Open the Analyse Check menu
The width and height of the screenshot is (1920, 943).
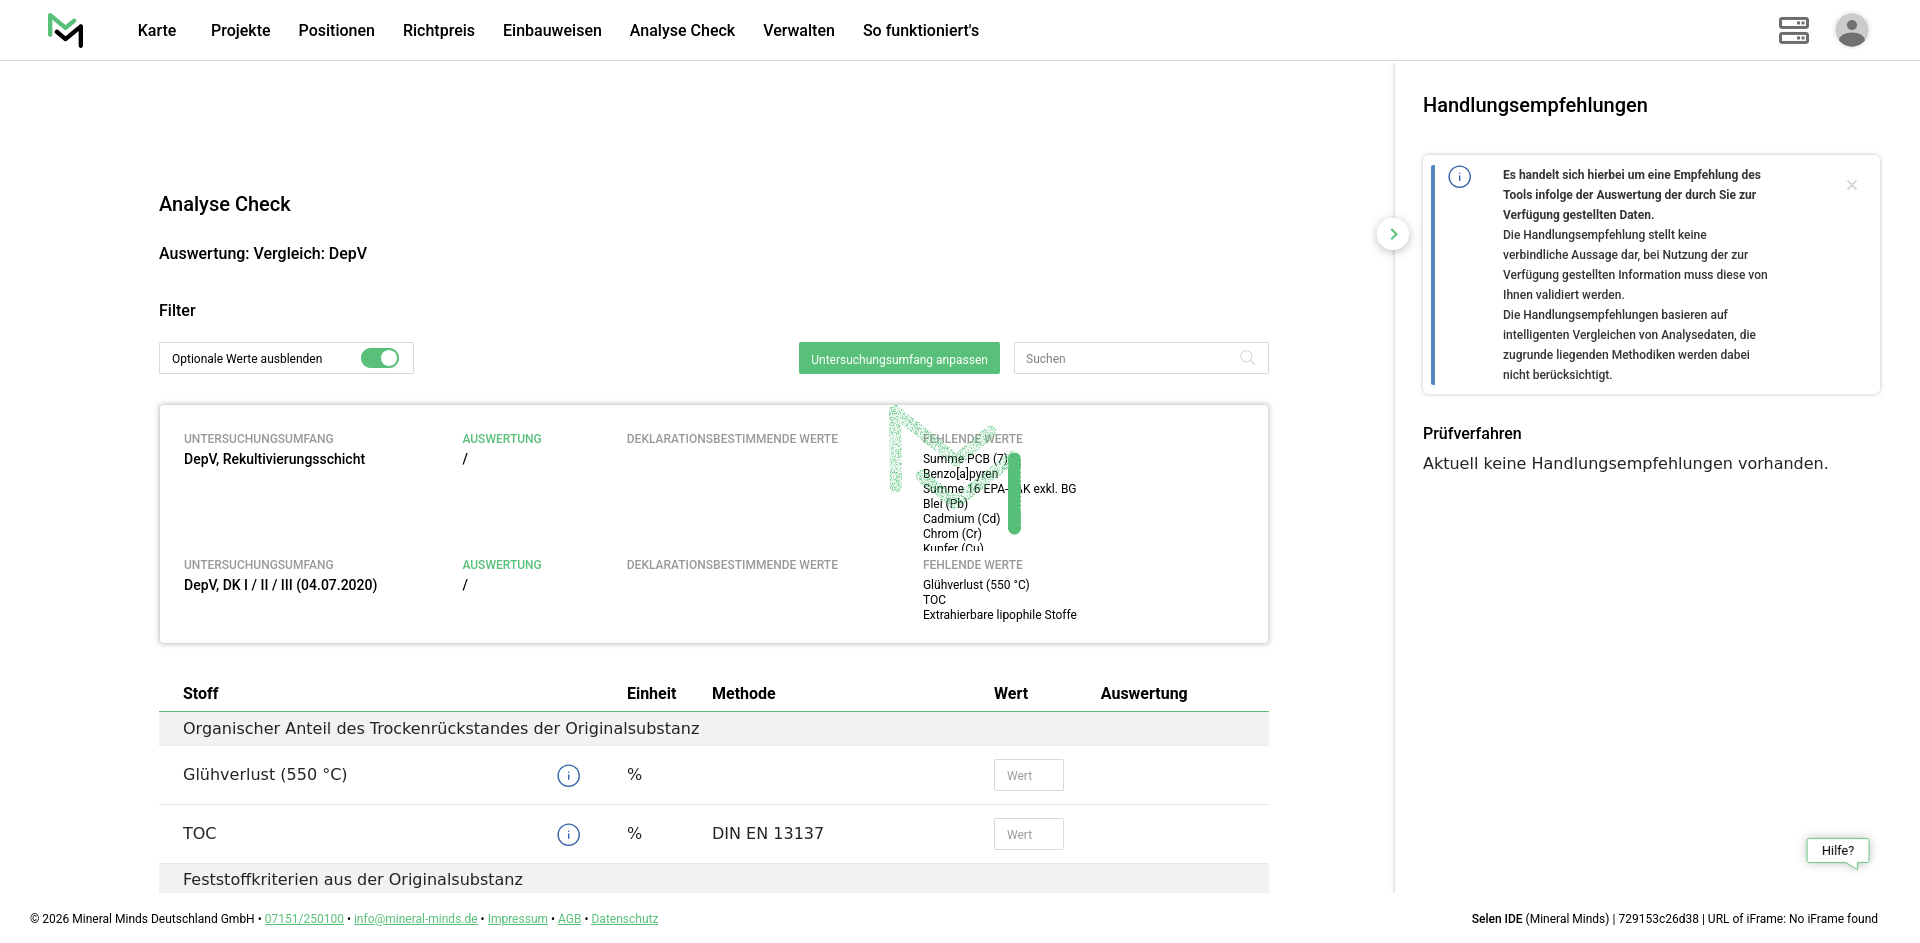tap(682, 30)
